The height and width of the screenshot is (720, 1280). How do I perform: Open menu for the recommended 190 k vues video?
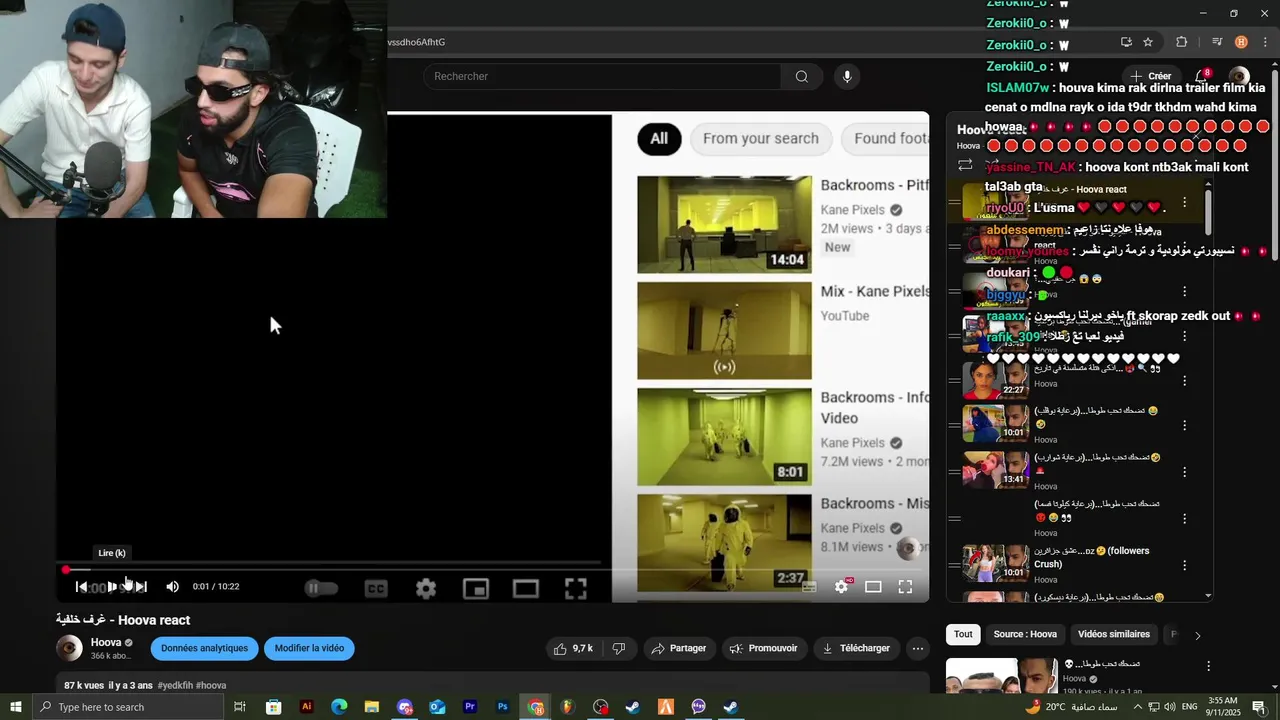(1208, 667)
